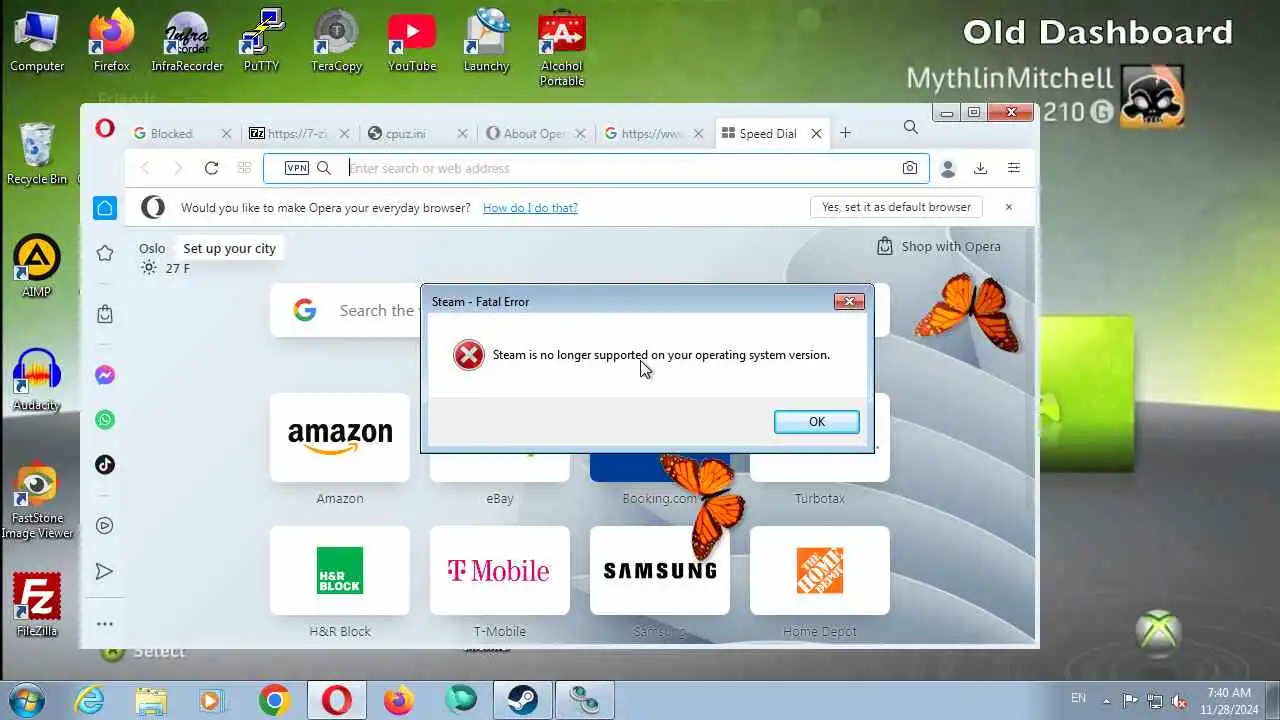Open bookmarks star in Opera sidebar
The image size is (1280, 720).
click(105, 253)
